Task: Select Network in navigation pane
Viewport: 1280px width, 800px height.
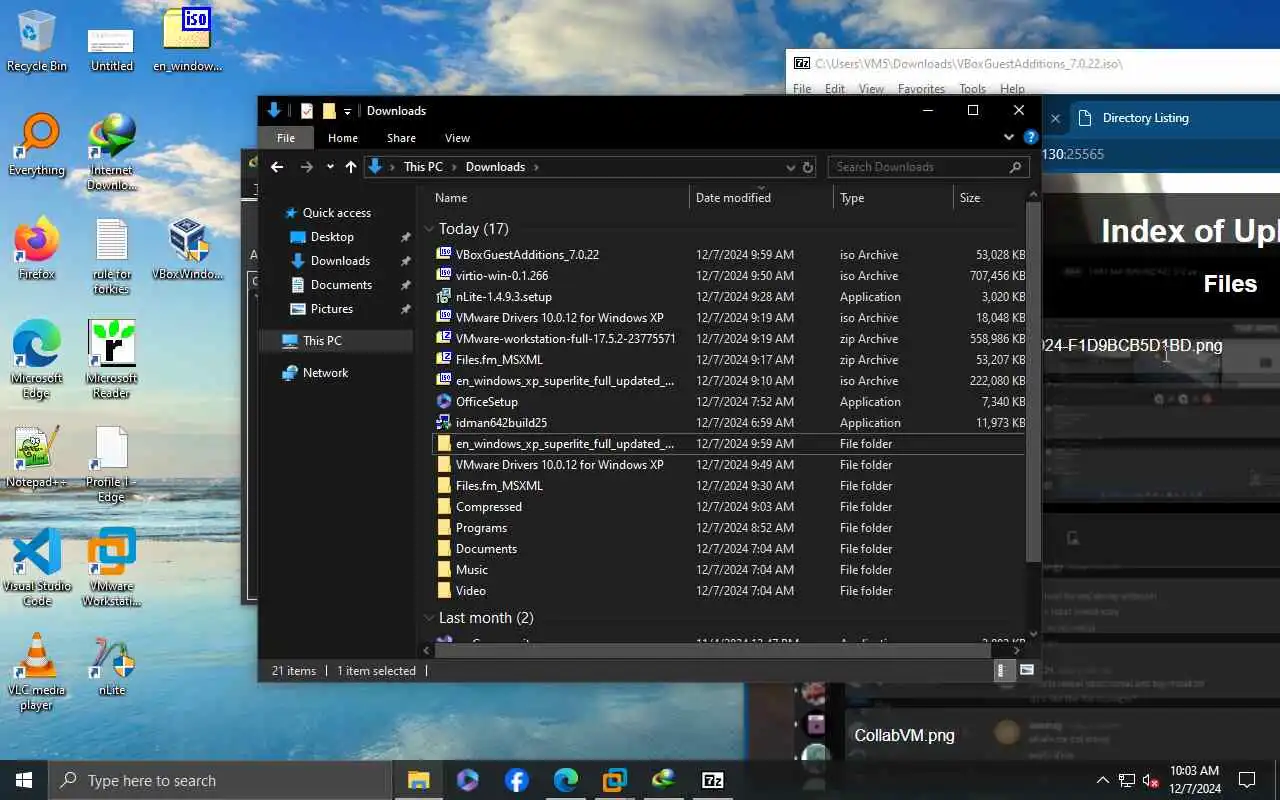Action: click(325, 373)
